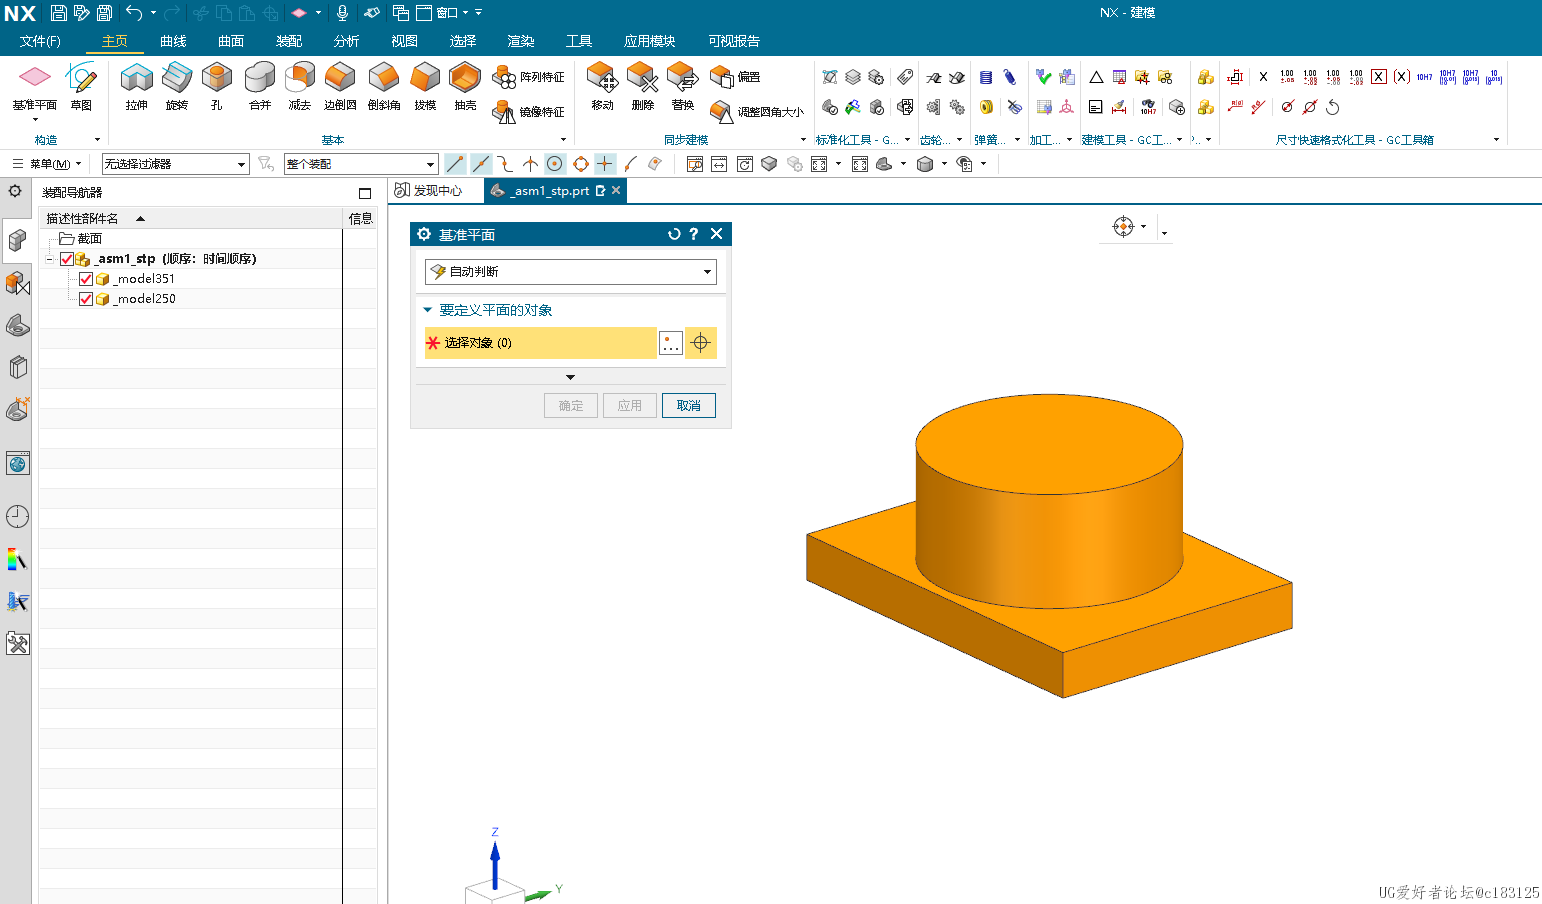The image size is (1542, 904).
Task: Toggle the snap point circle-center option
Action: (x=555, y=164)
